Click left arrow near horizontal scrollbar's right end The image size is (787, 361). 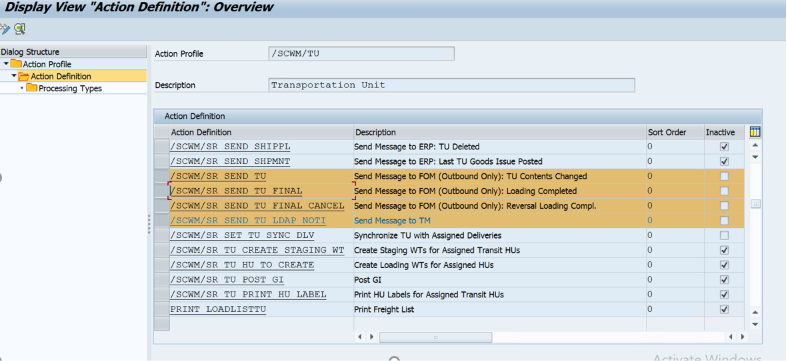pos(730,337)
